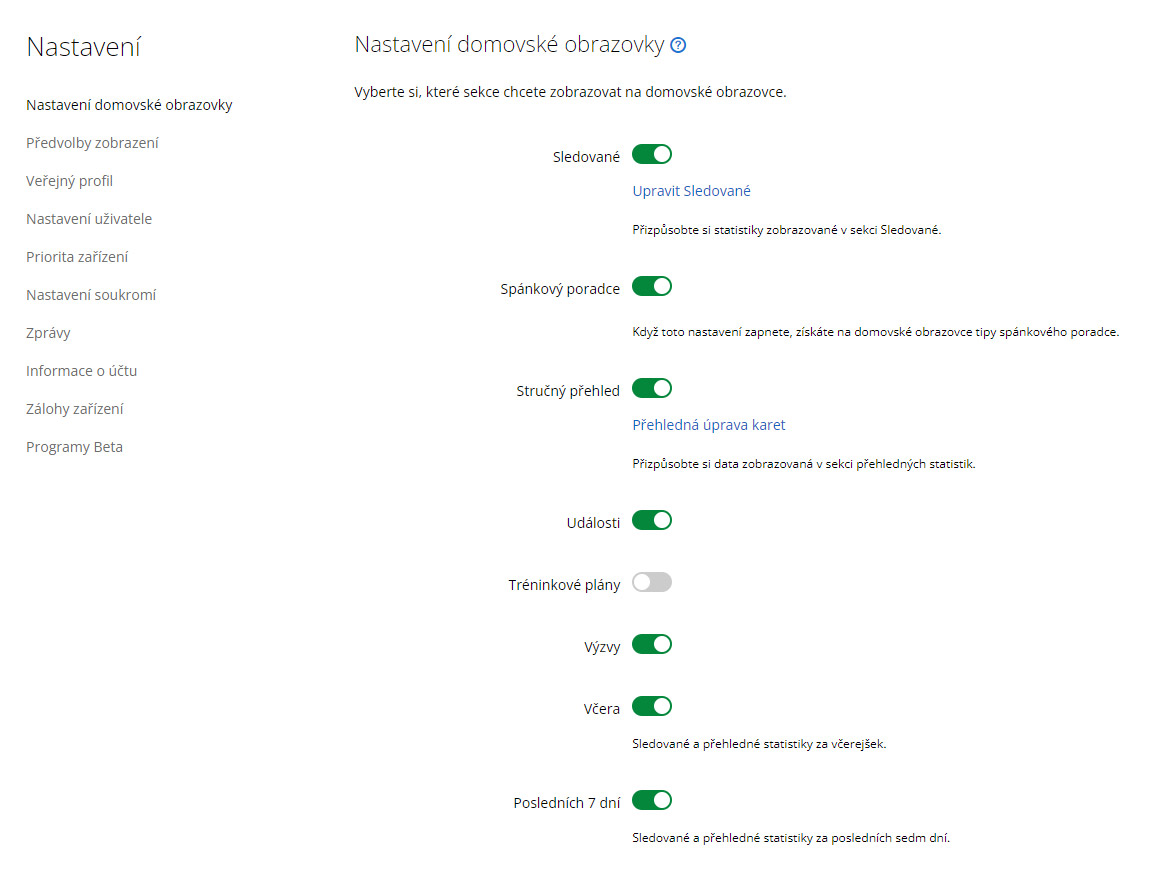
Task: Toggle the Včera section switch
Action: (652, 706)
